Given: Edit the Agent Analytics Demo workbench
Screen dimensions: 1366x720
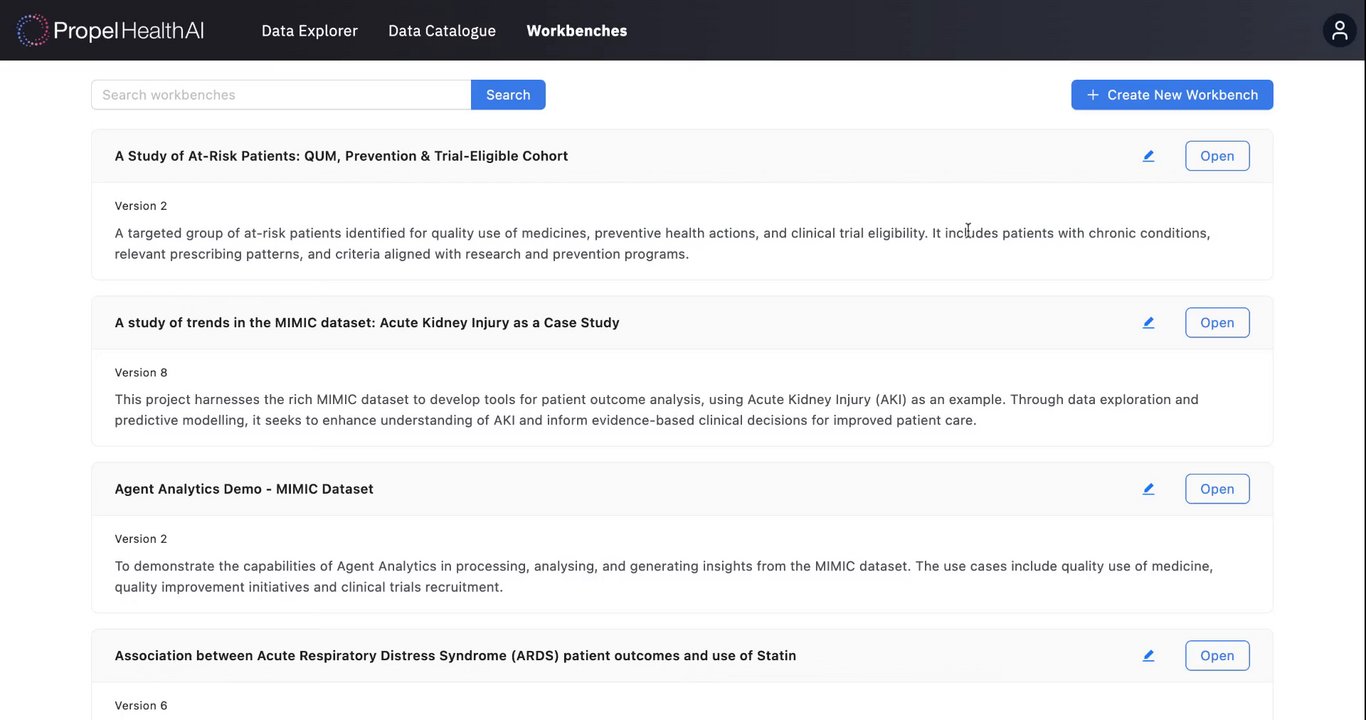Looking at the screenshot, I should click(1148, 489).
